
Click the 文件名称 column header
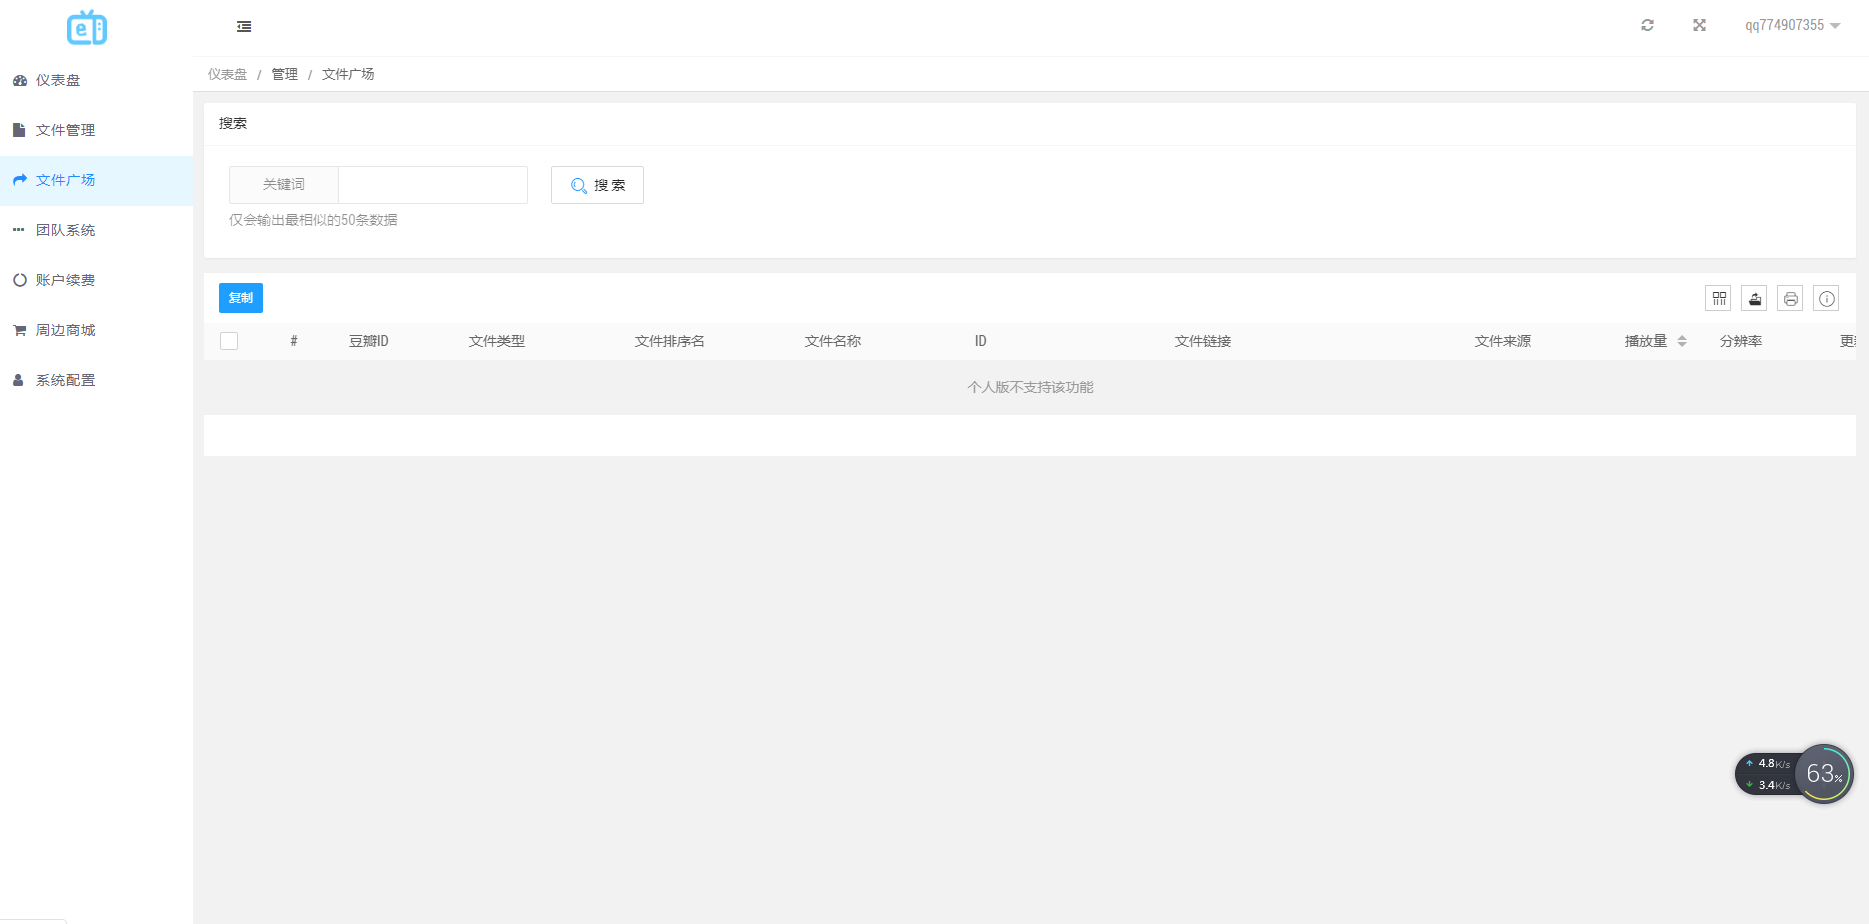(x=833, y=341)
